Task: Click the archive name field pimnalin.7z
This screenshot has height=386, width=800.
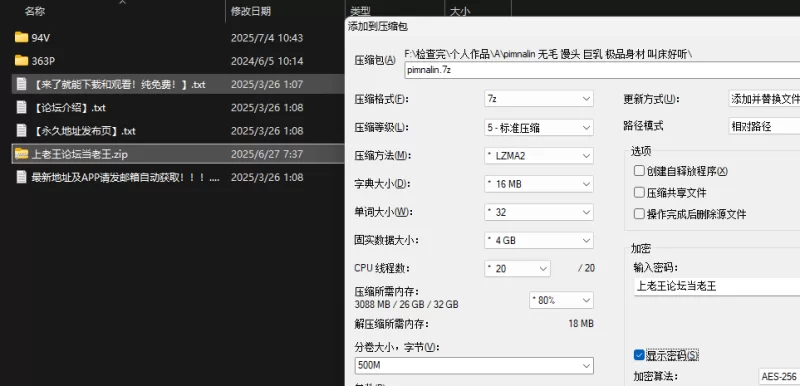Action: 602,70
